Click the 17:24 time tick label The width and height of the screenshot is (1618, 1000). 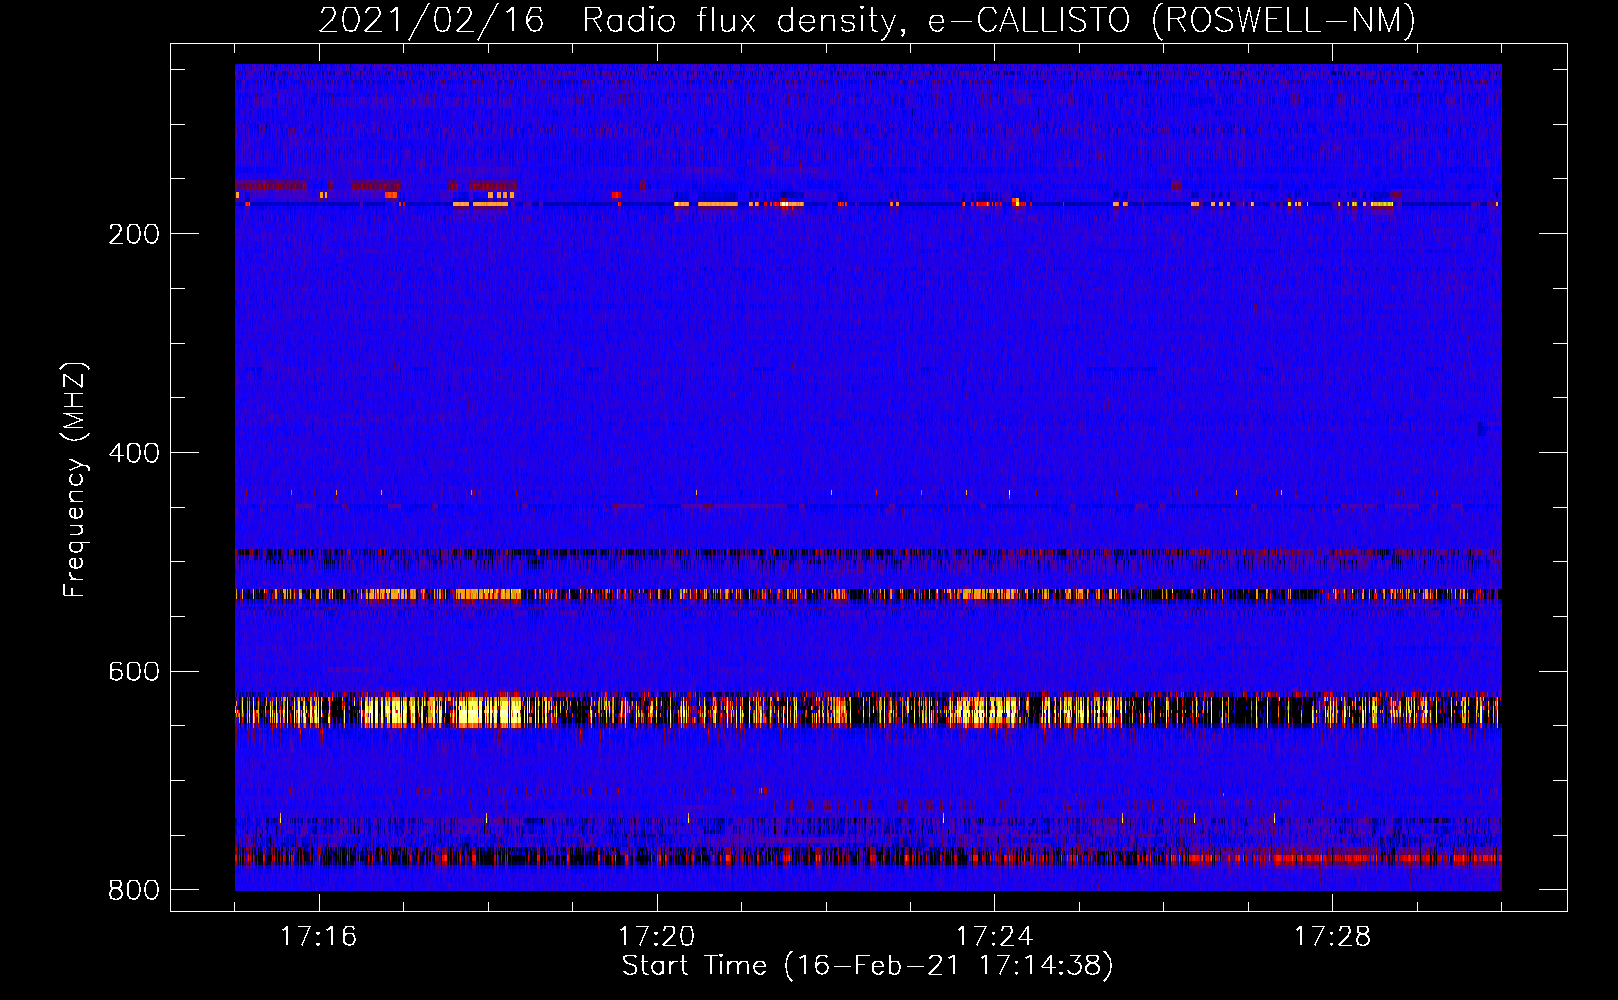pyautogui.click(x=994, y=937)
